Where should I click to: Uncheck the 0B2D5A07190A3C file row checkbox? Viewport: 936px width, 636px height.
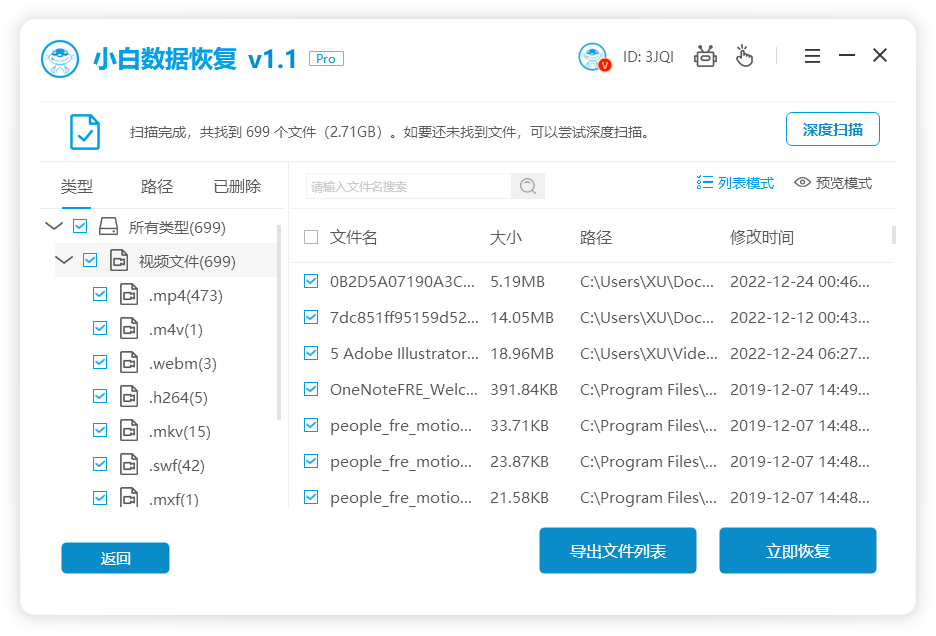311,281
